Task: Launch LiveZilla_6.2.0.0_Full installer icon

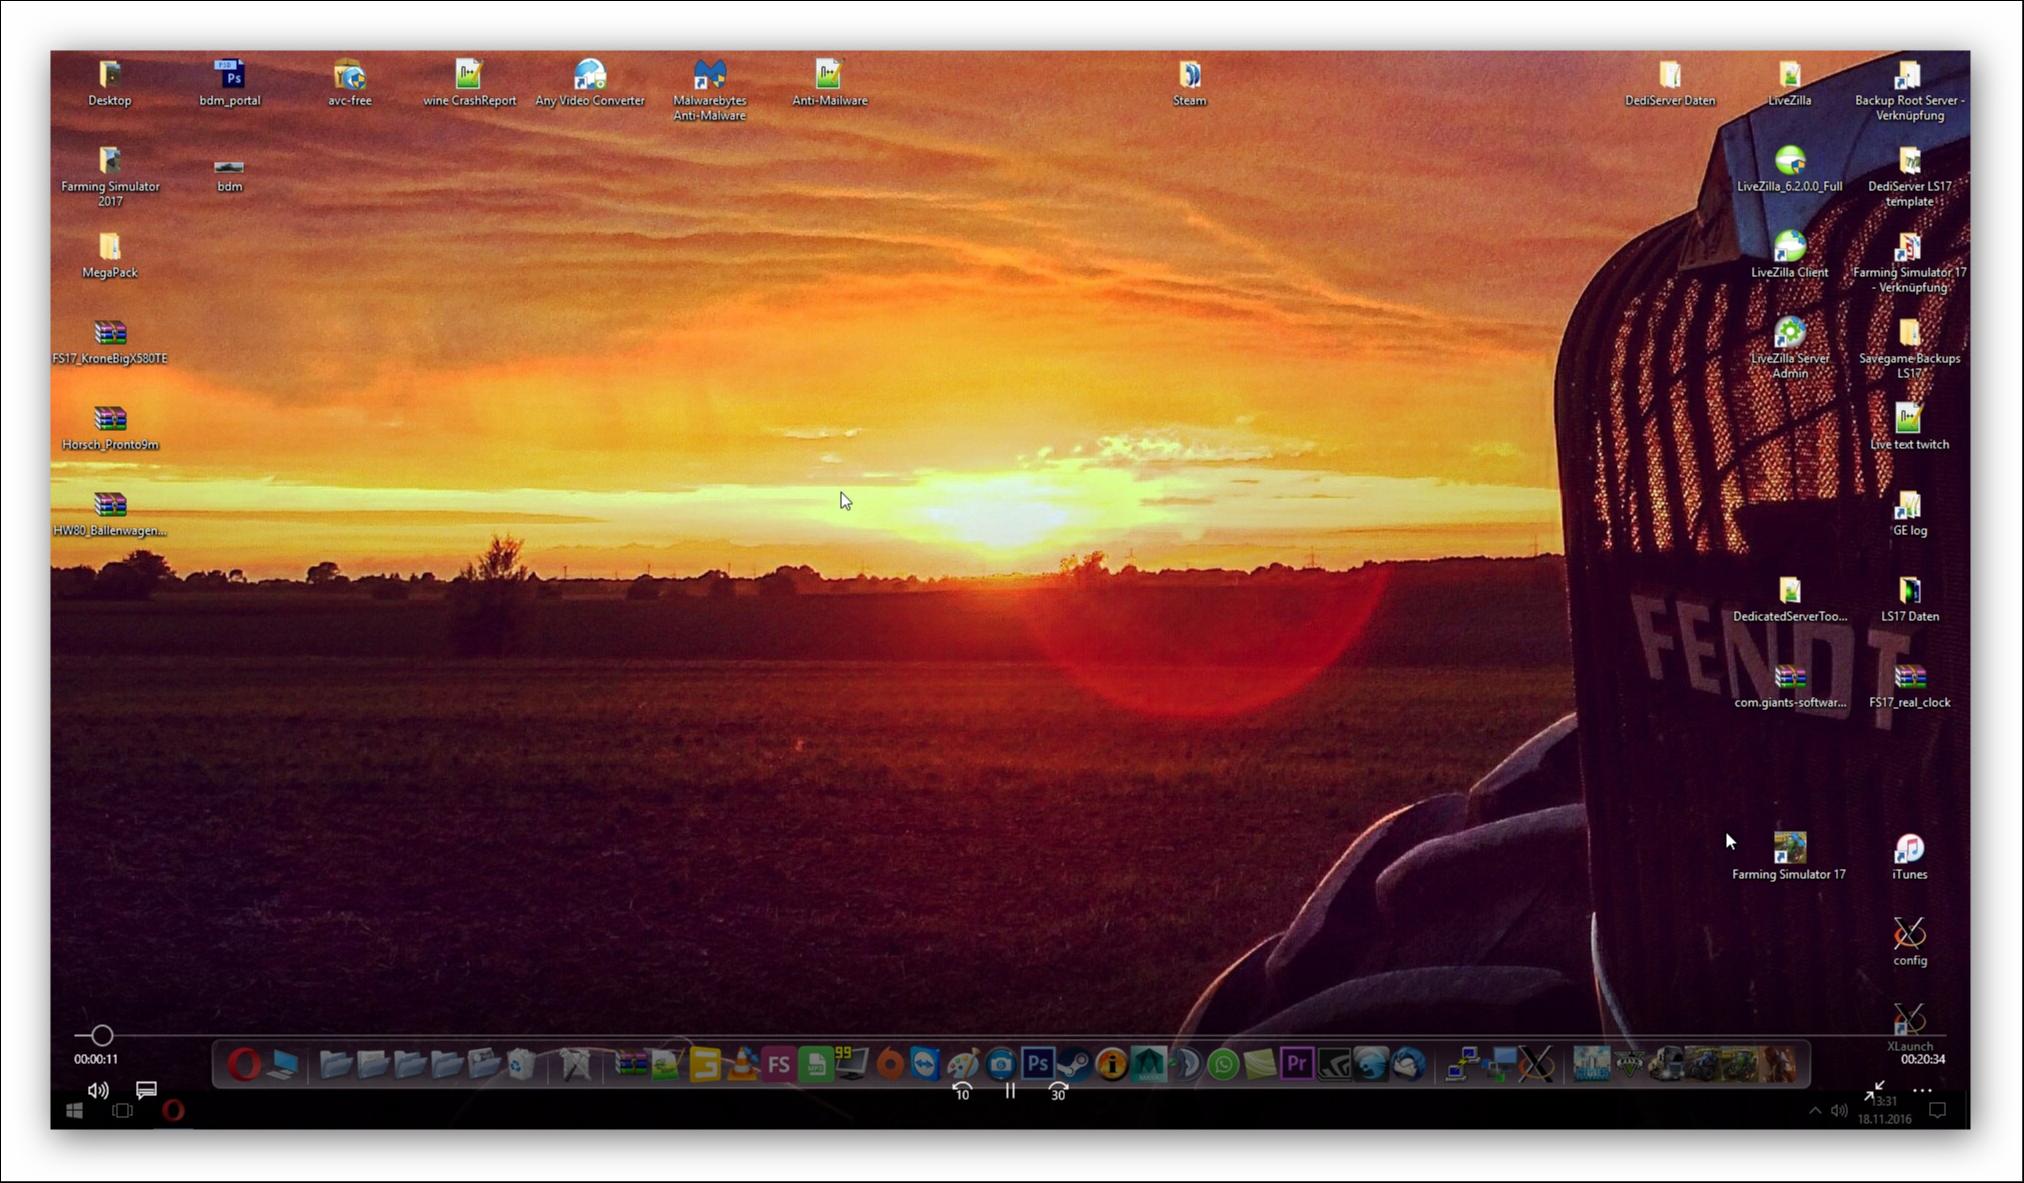Action: click(1789, 169)
